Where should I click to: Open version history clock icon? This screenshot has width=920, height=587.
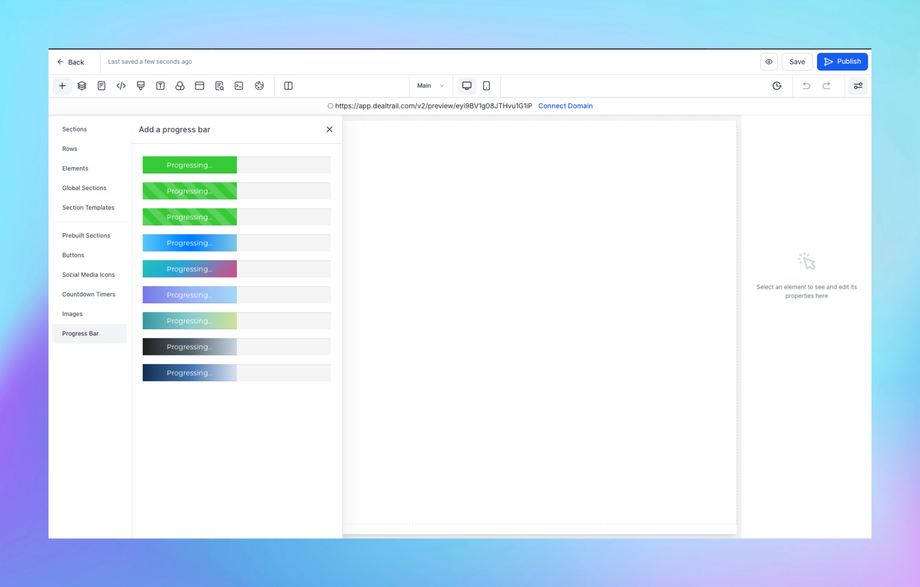777,86
